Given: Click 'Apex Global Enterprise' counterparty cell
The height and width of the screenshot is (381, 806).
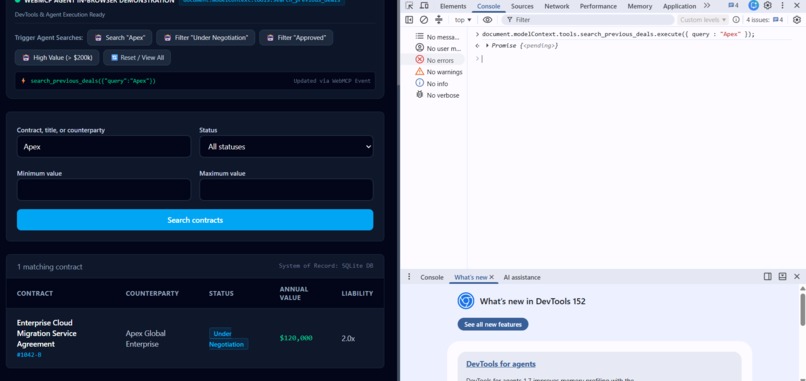Looking at the screenshot, I should (x=145, y=339).
